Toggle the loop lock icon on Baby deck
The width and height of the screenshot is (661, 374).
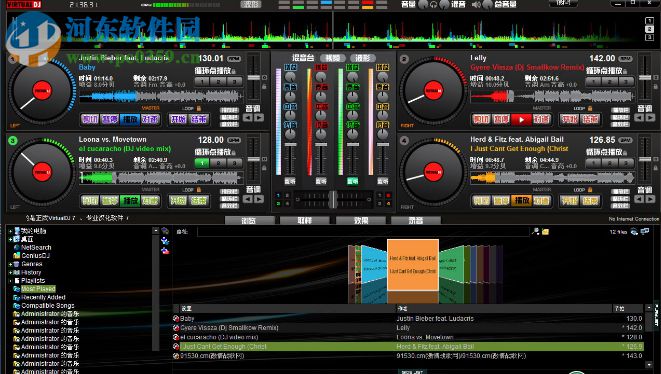click(x=199, y=108)
